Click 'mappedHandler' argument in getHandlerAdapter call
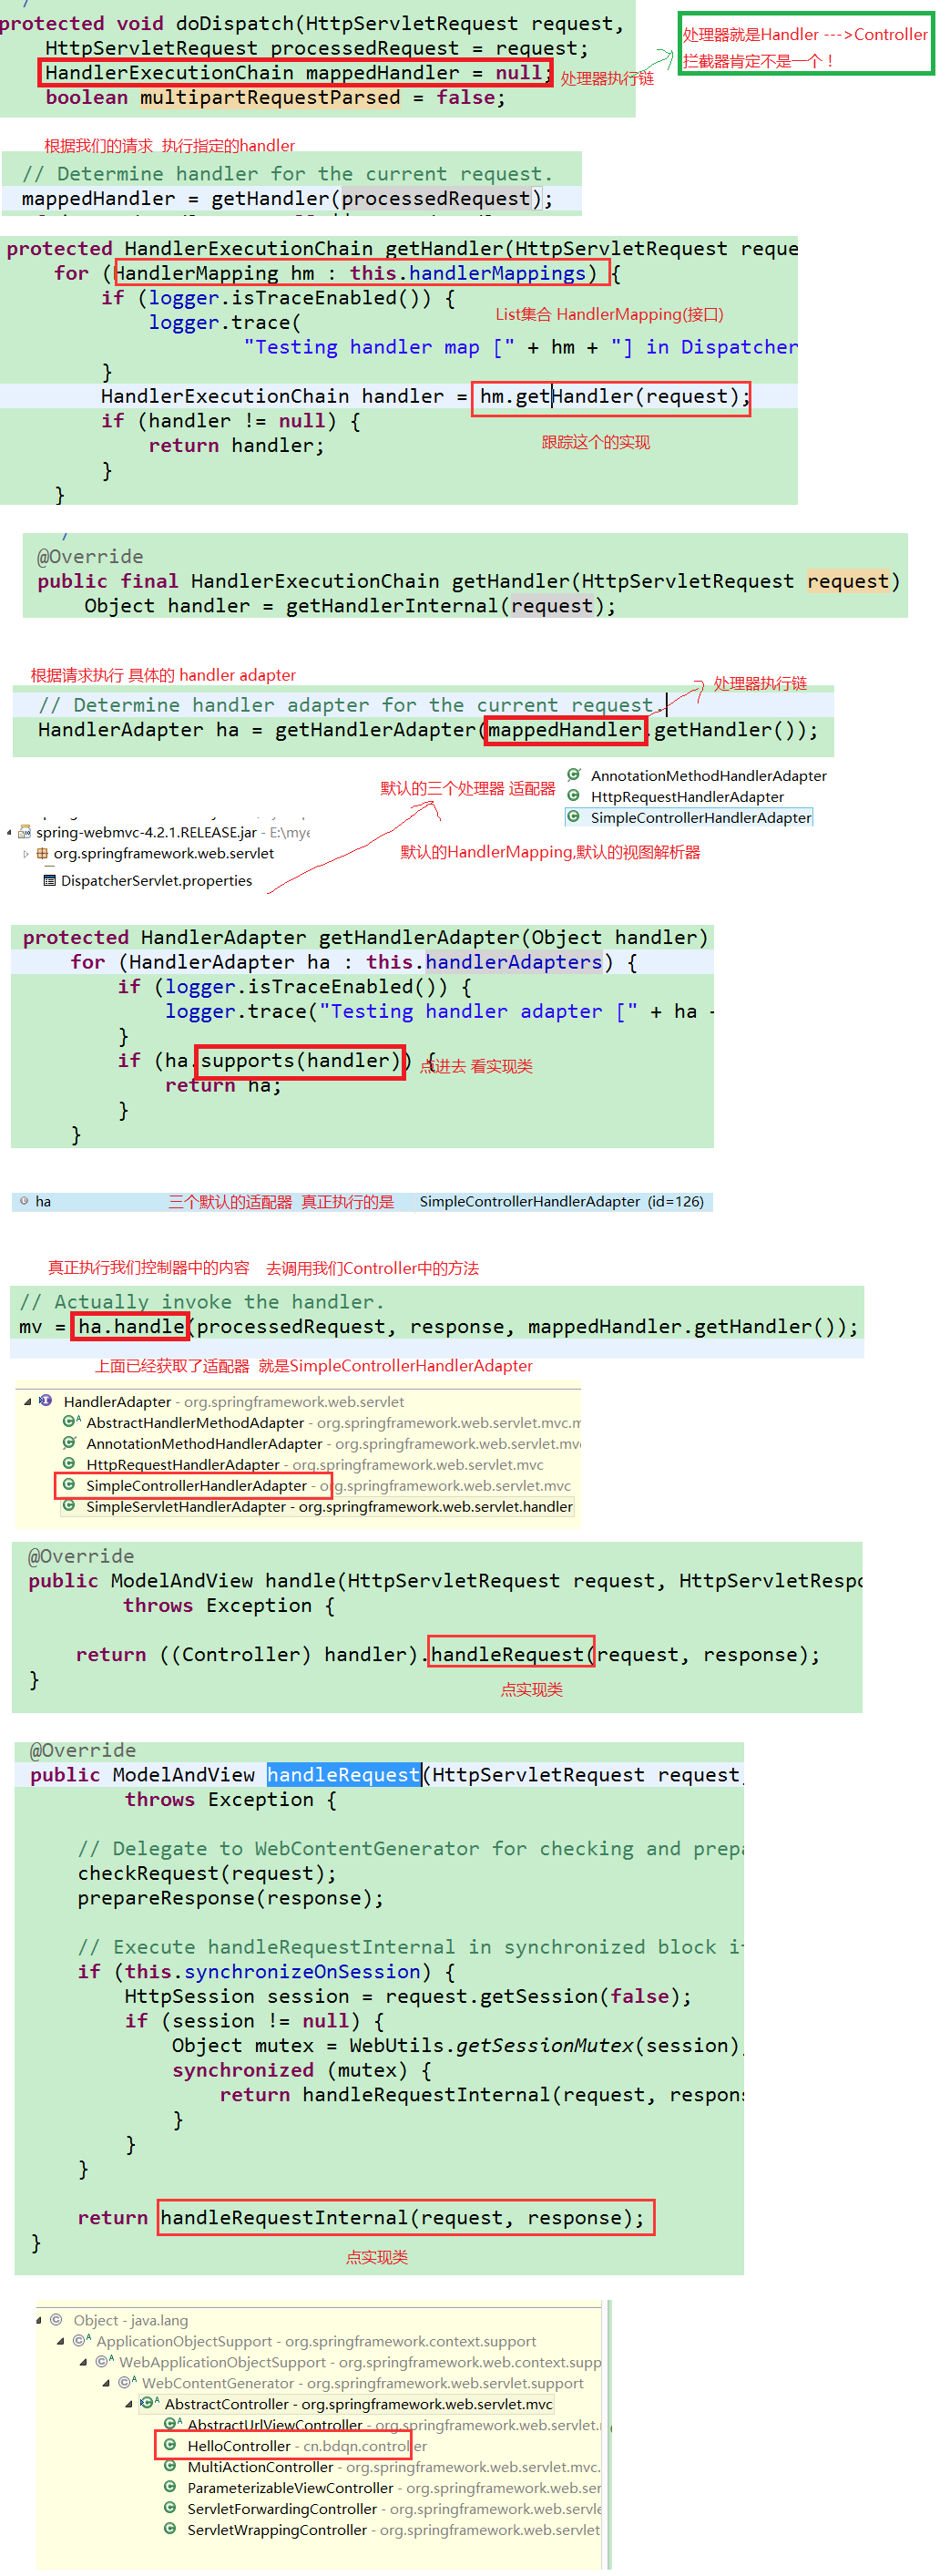This screenshot has height=2576, width=950. (x=564, y=730)
